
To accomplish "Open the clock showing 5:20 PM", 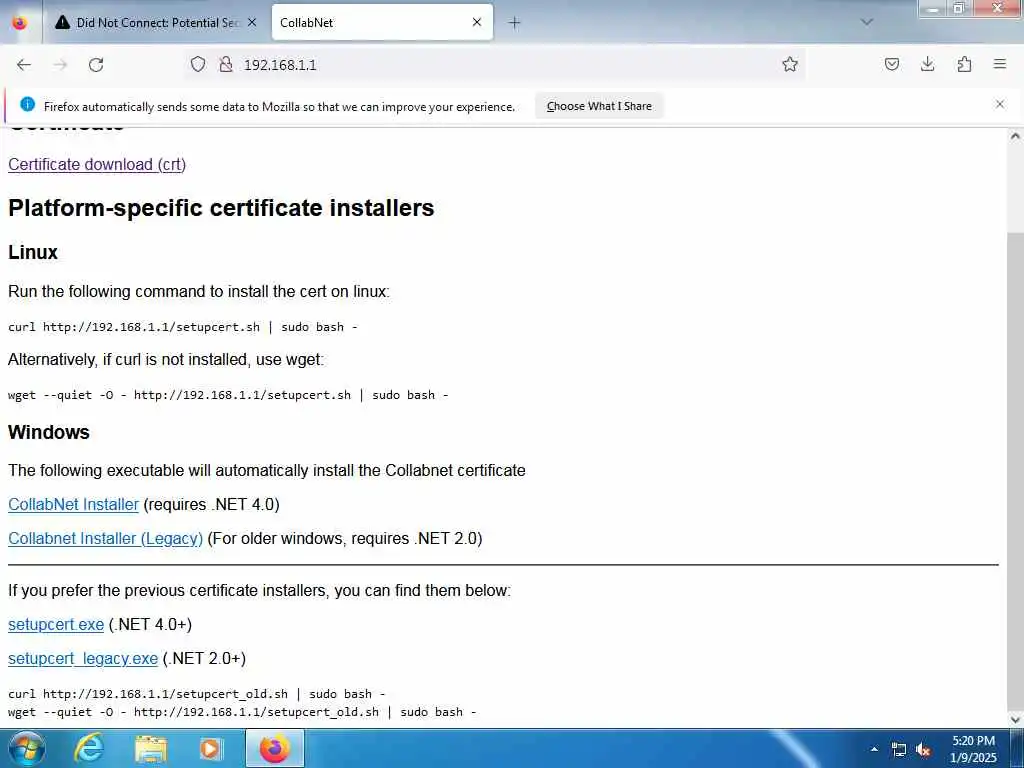I will [x=973, y=749].
